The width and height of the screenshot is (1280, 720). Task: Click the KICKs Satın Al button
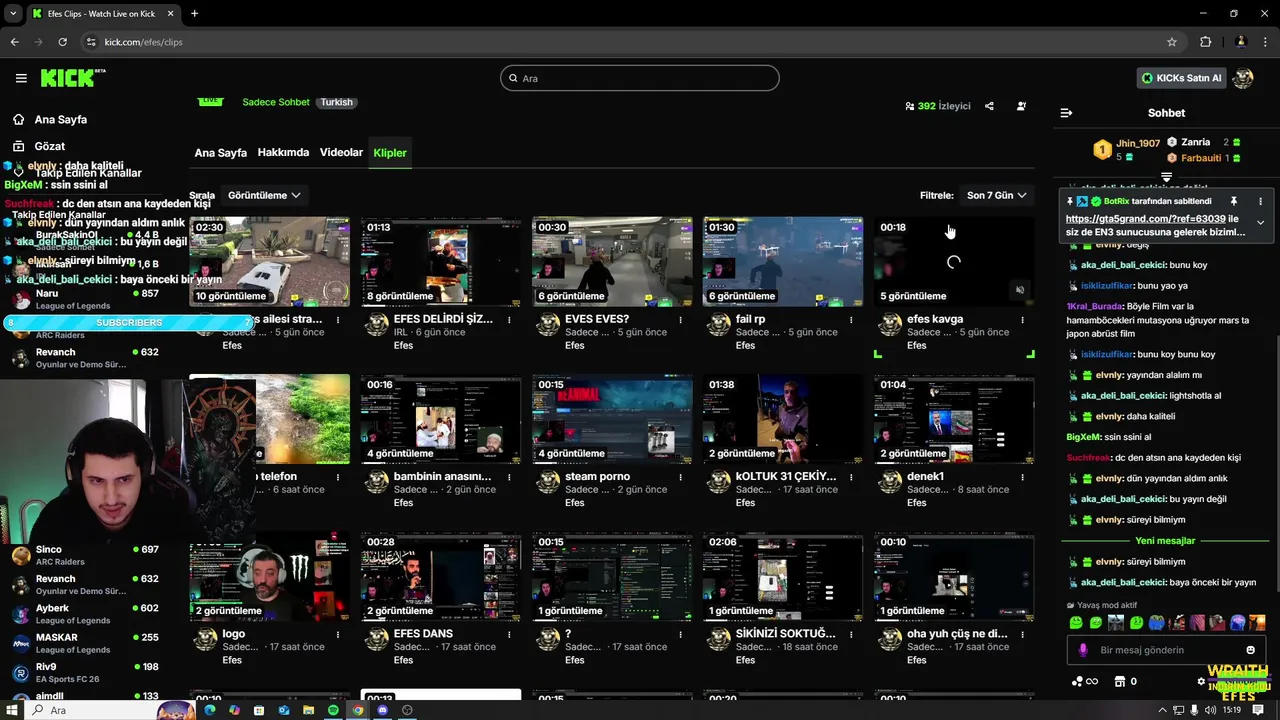coord(1181,78)
